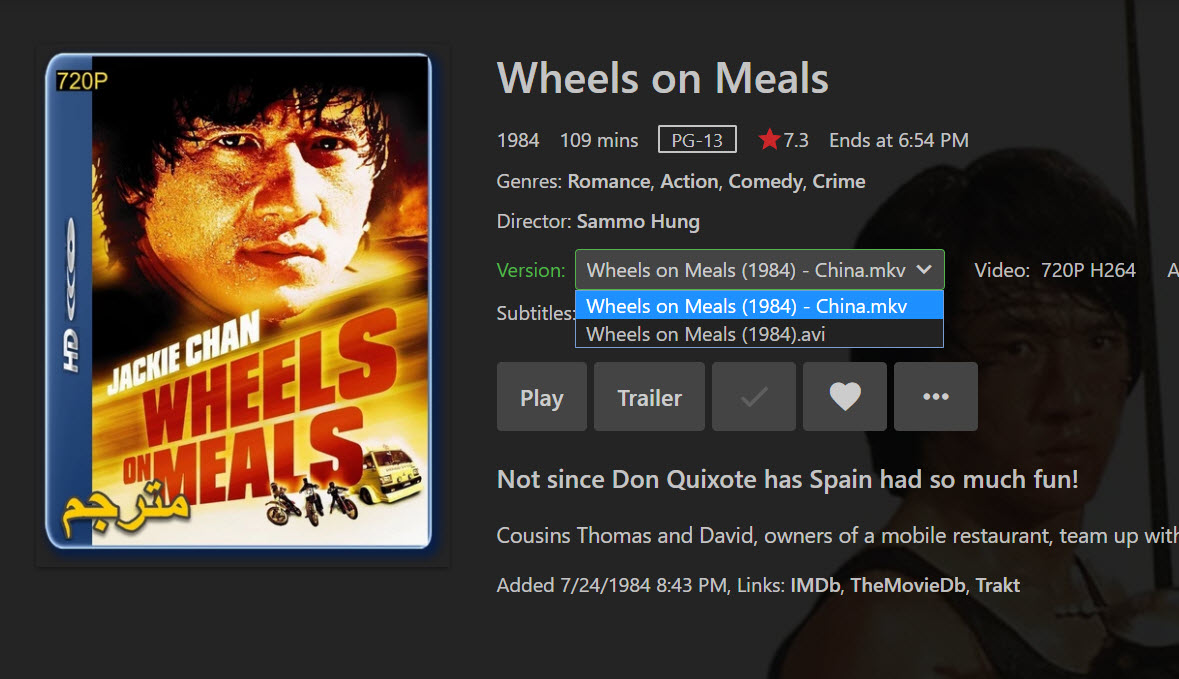Browse the Action genre

pyautogui.click(x=689, y=182)
